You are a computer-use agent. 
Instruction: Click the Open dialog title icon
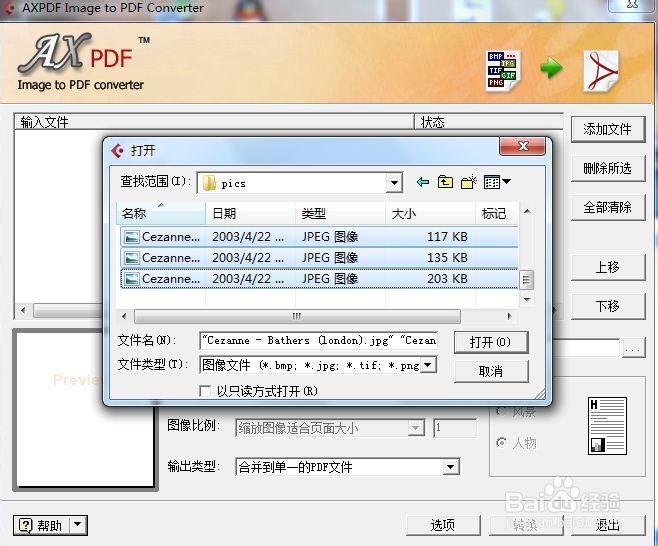coord(118,150)
